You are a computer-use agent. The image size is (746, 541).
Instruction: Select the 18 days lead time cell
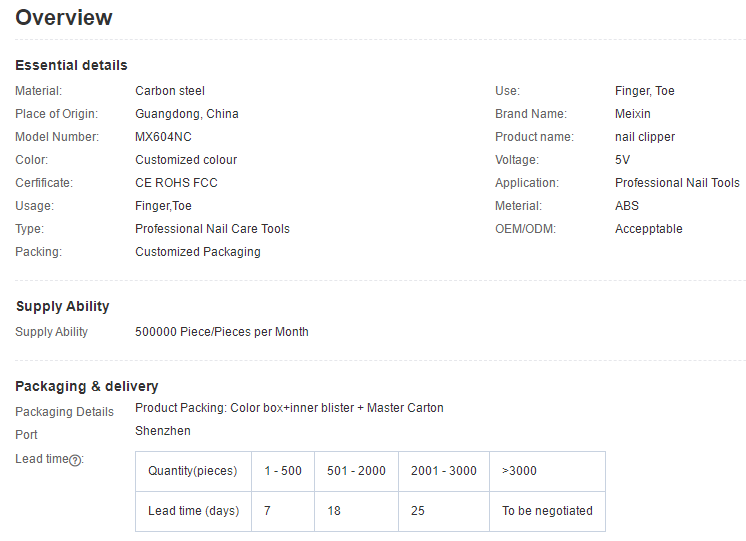tap(334, 511)
